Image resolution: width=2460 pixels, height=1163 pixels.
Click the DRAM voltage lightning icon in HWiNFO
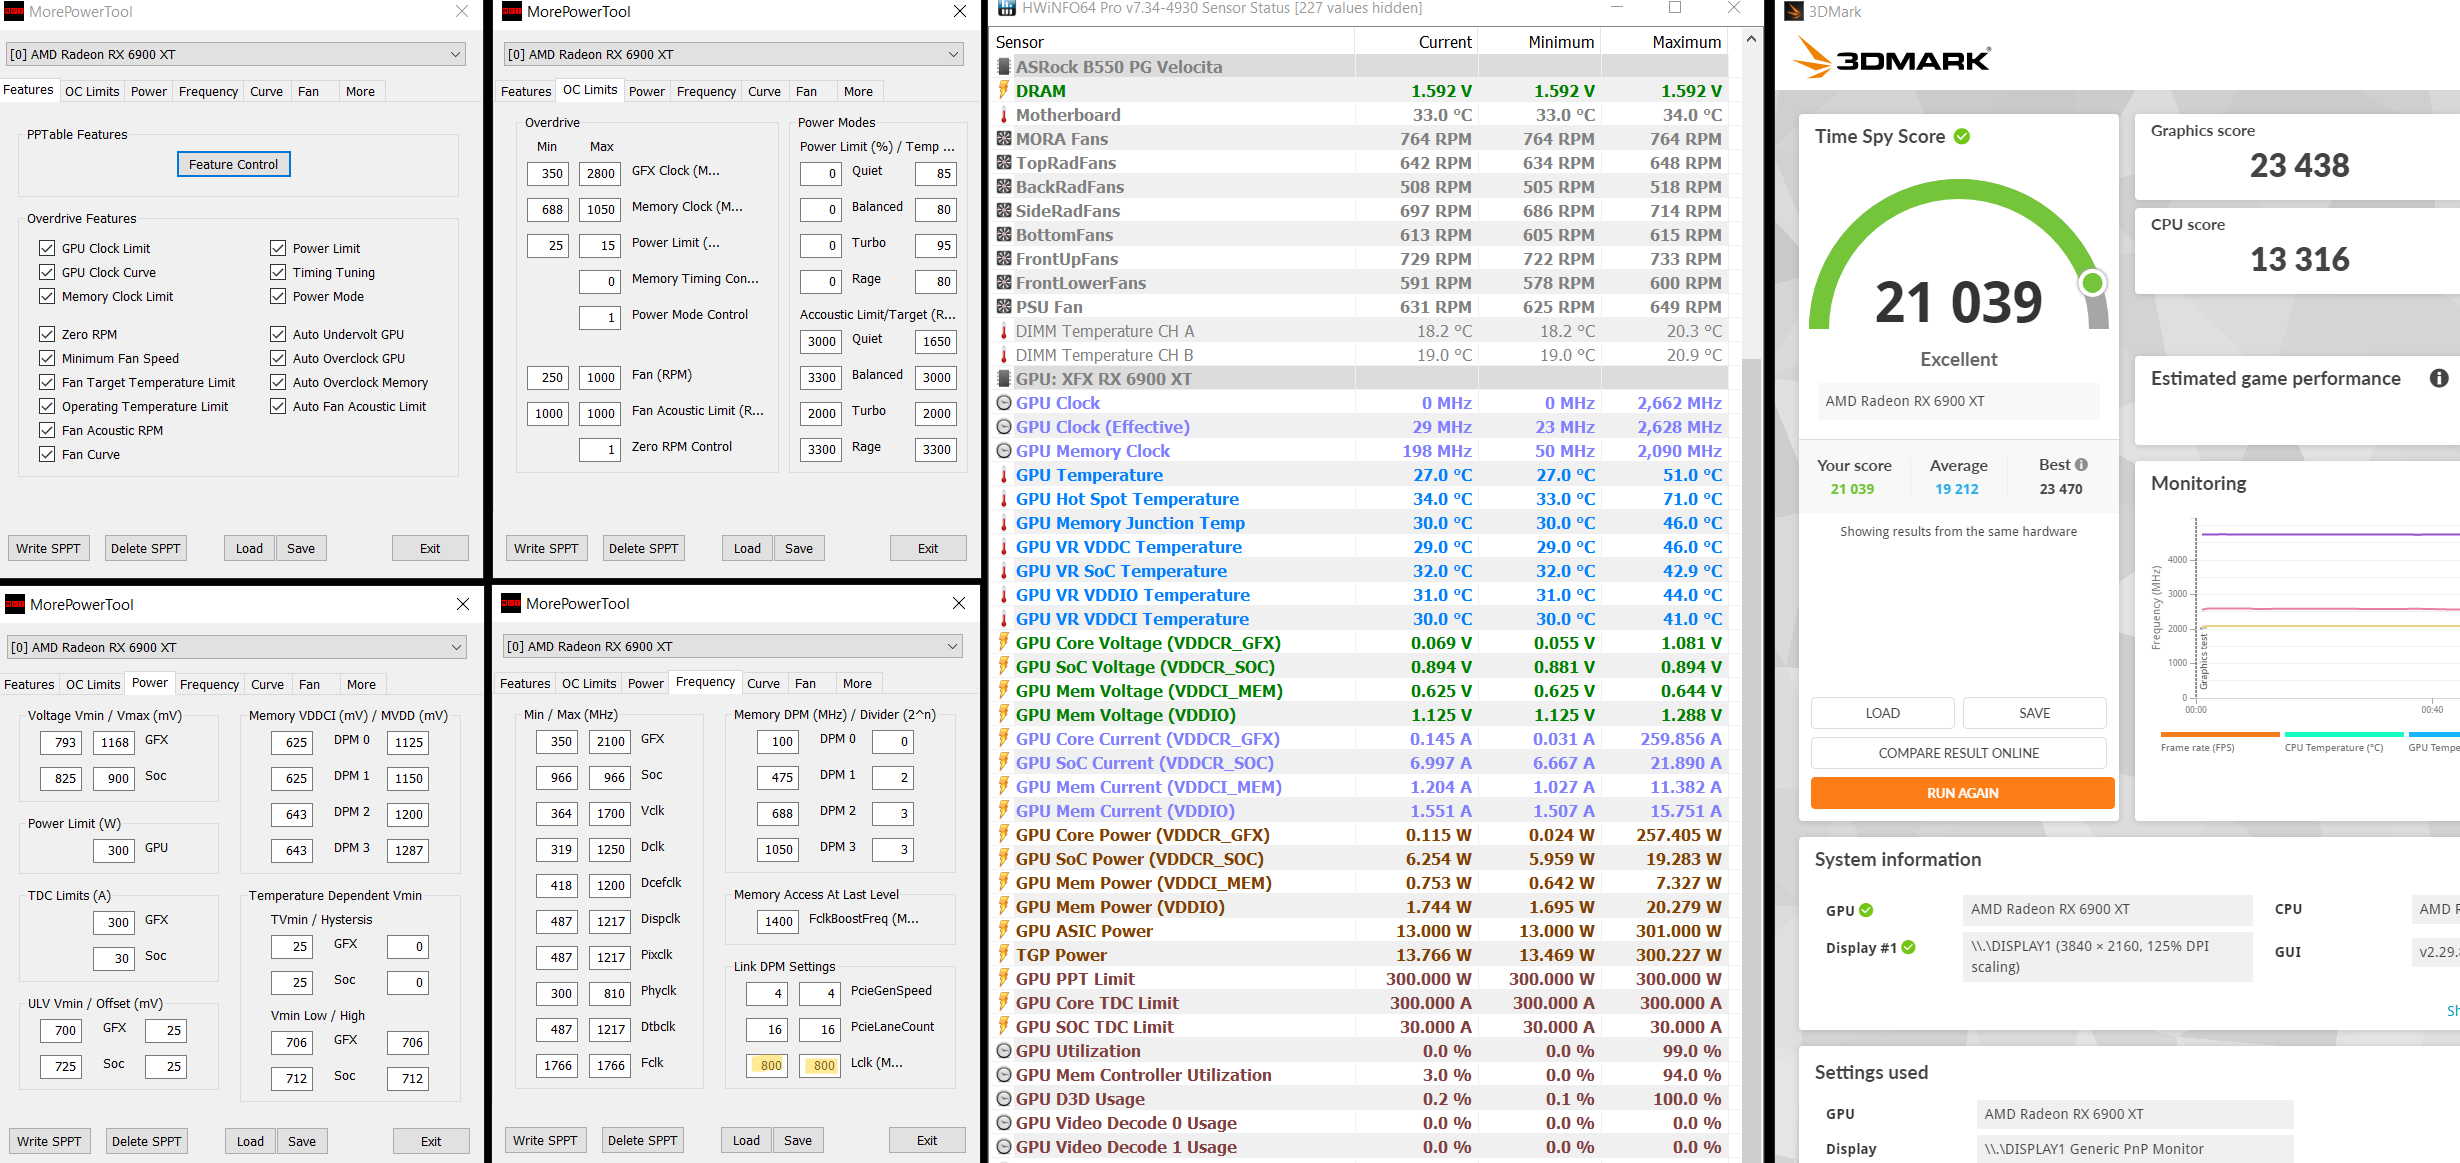pyautogui.click(x=1002, y=90)
